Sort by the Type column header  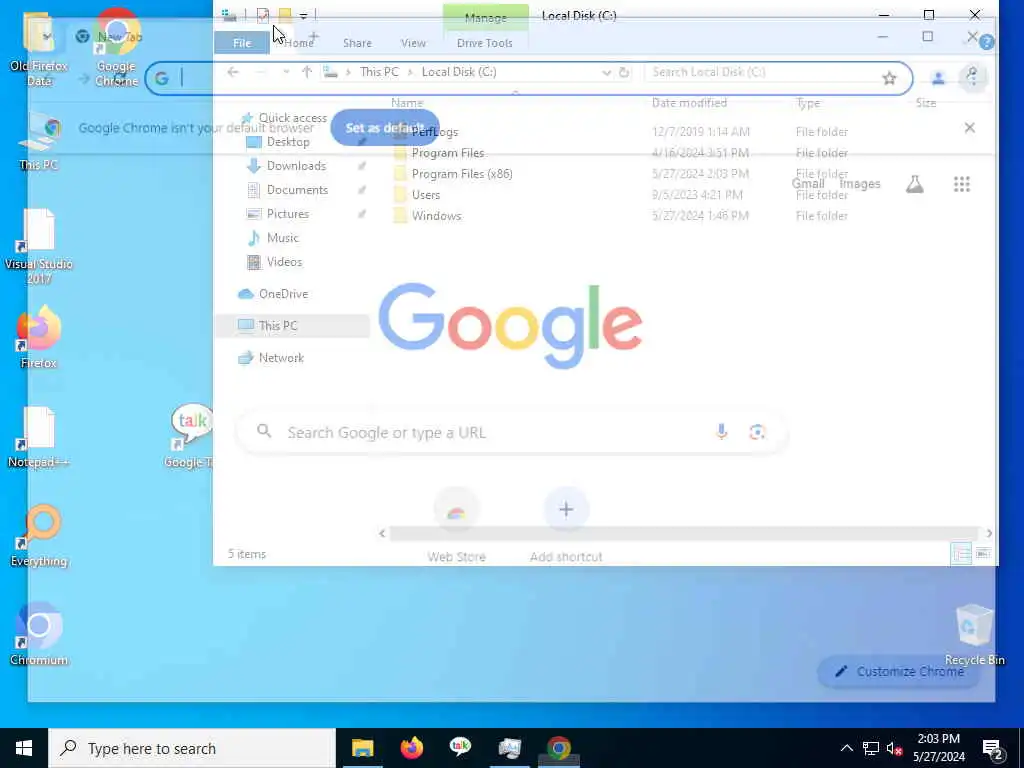click(808, 103)
